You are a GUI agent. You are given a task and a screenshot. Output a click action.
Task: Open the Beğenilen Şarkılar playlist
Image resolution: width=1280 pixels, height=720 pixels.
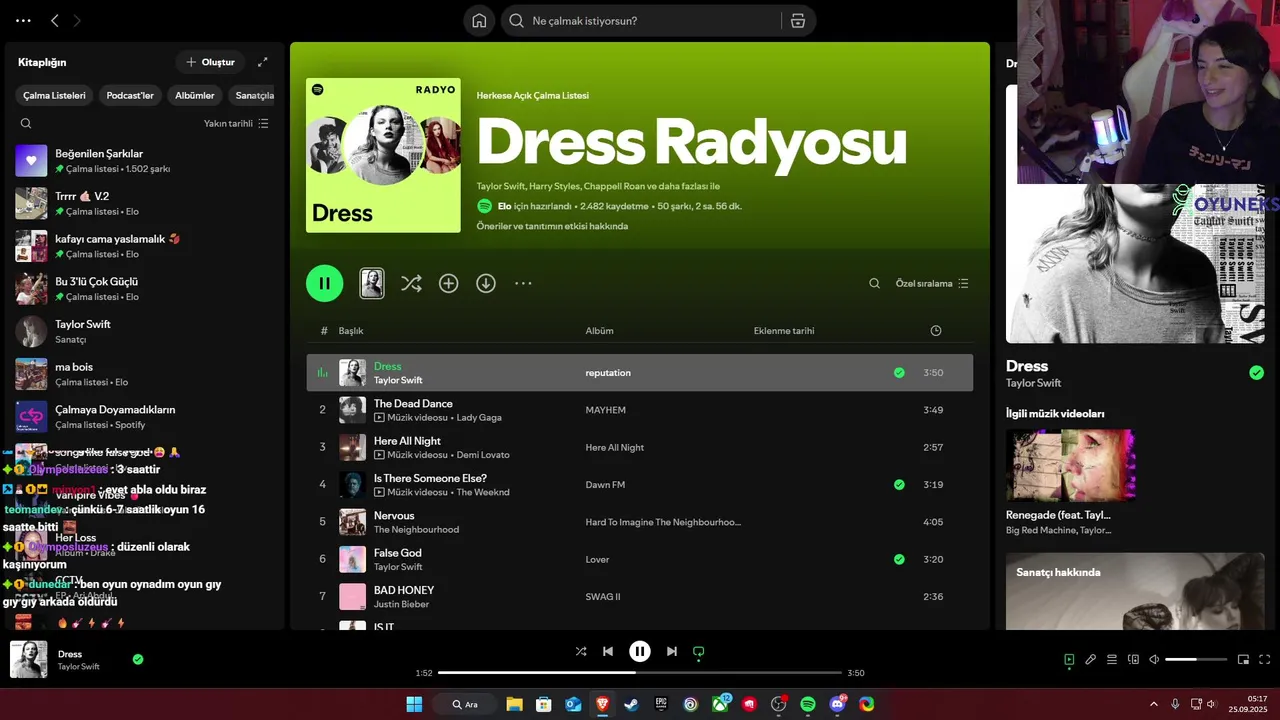(145, 161)
